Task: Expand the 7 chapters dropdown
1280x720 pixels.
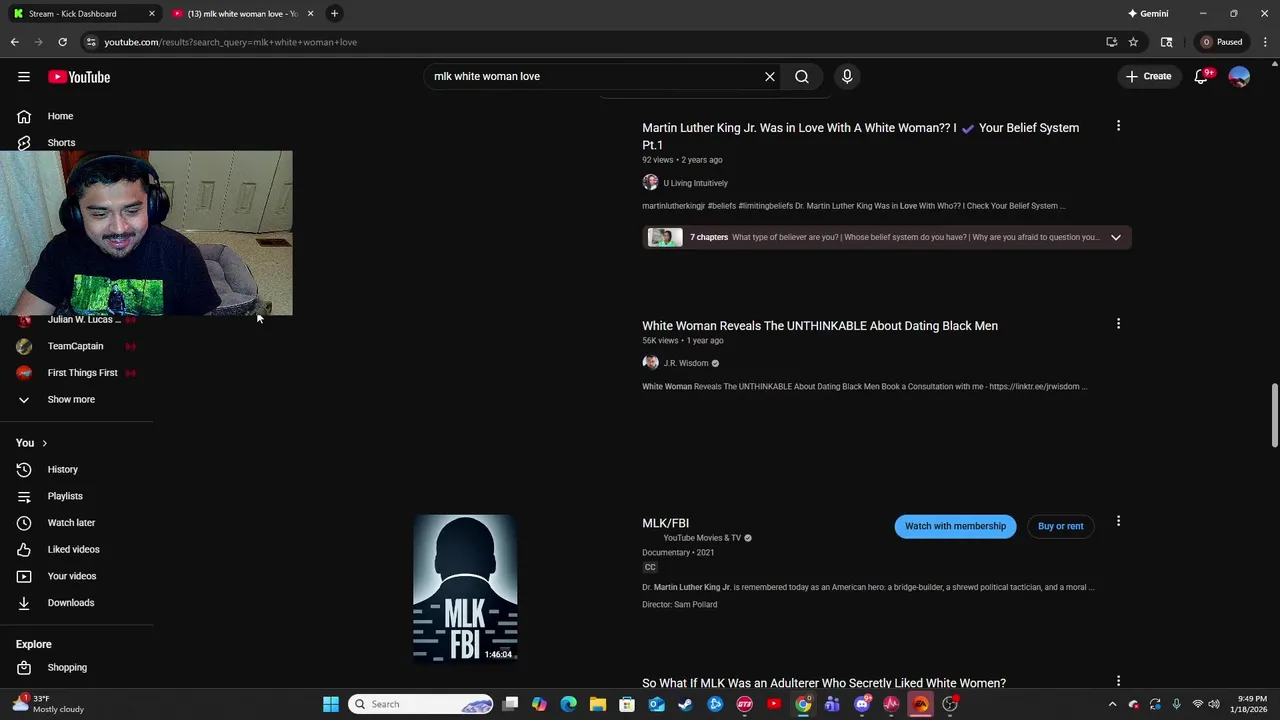Action: pos(1115,238)
